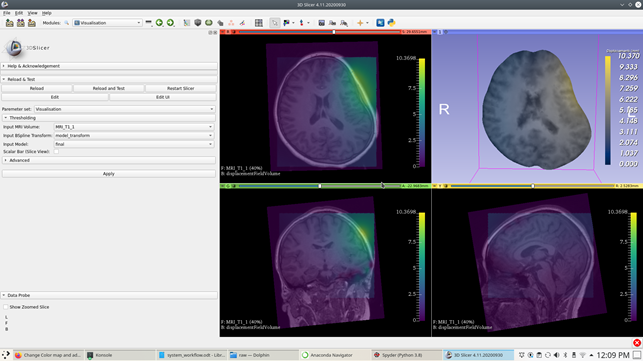
Task: Switch to Spyder (Python 3.8) taskbar window
Action: tap(407, 355)
